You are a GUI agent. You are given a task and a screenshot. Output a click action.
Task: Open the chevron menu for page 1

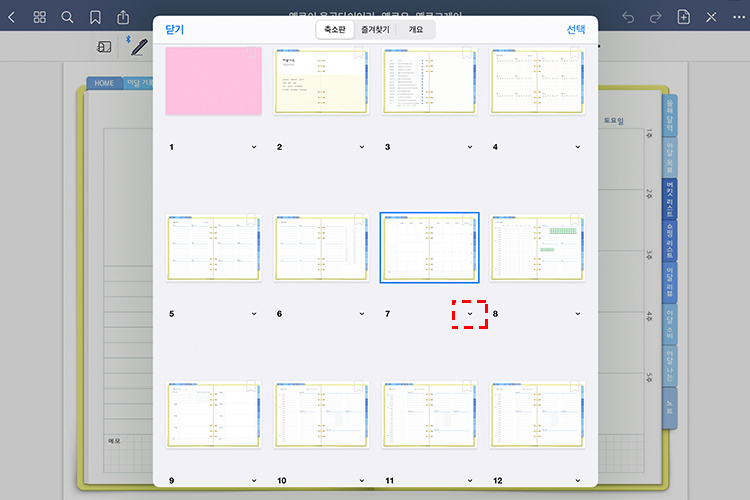254,147
